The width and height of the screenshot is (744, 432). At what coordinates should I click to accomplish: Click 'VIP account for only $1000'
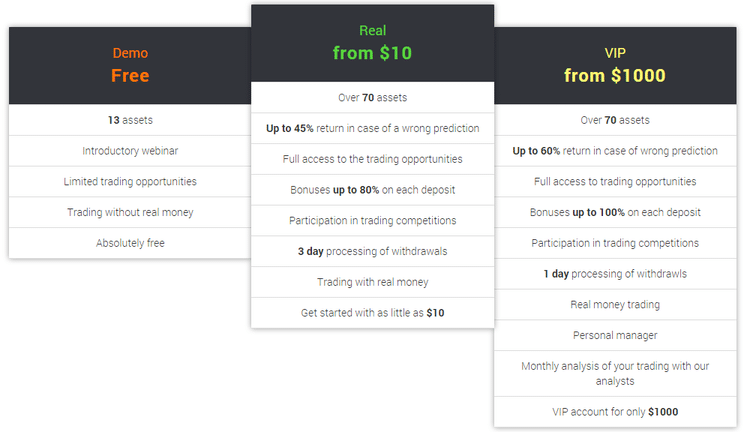coord(615,412)
